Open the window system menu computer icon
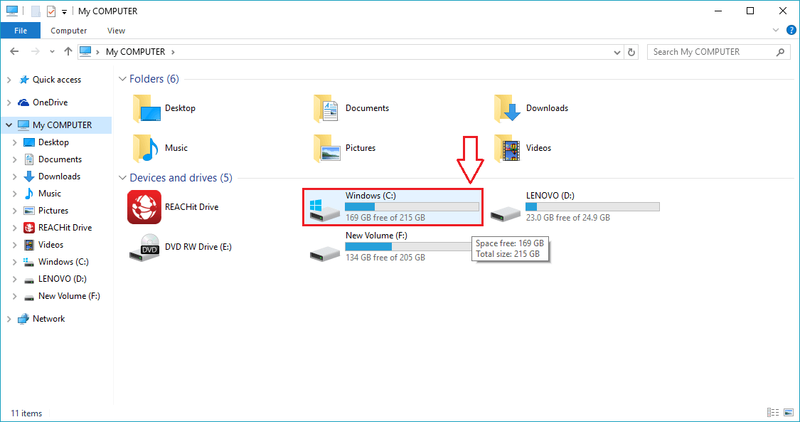The height and width of the screenshot is (422, 800). coord(12,11)
